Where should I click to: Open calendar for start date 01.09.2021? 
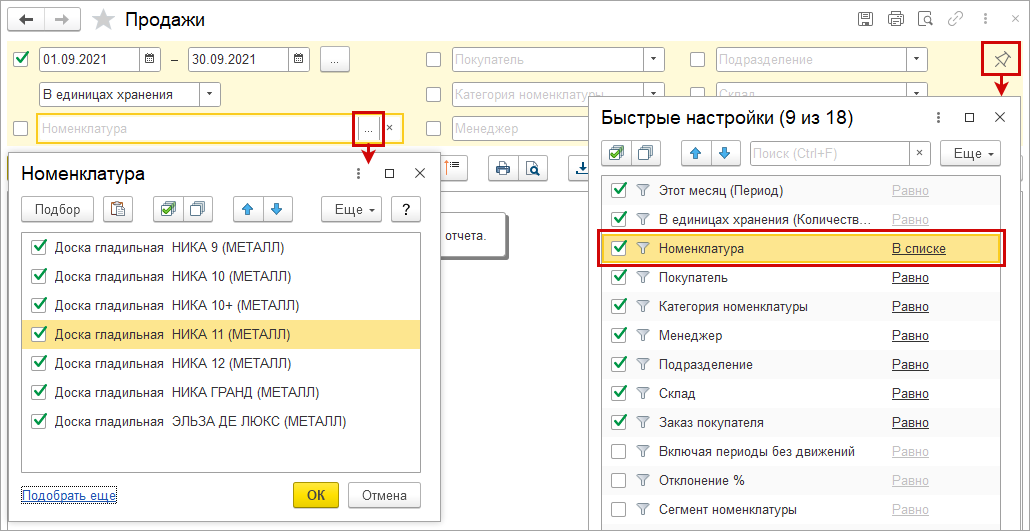pyautogui.click(x=149, y=59)
